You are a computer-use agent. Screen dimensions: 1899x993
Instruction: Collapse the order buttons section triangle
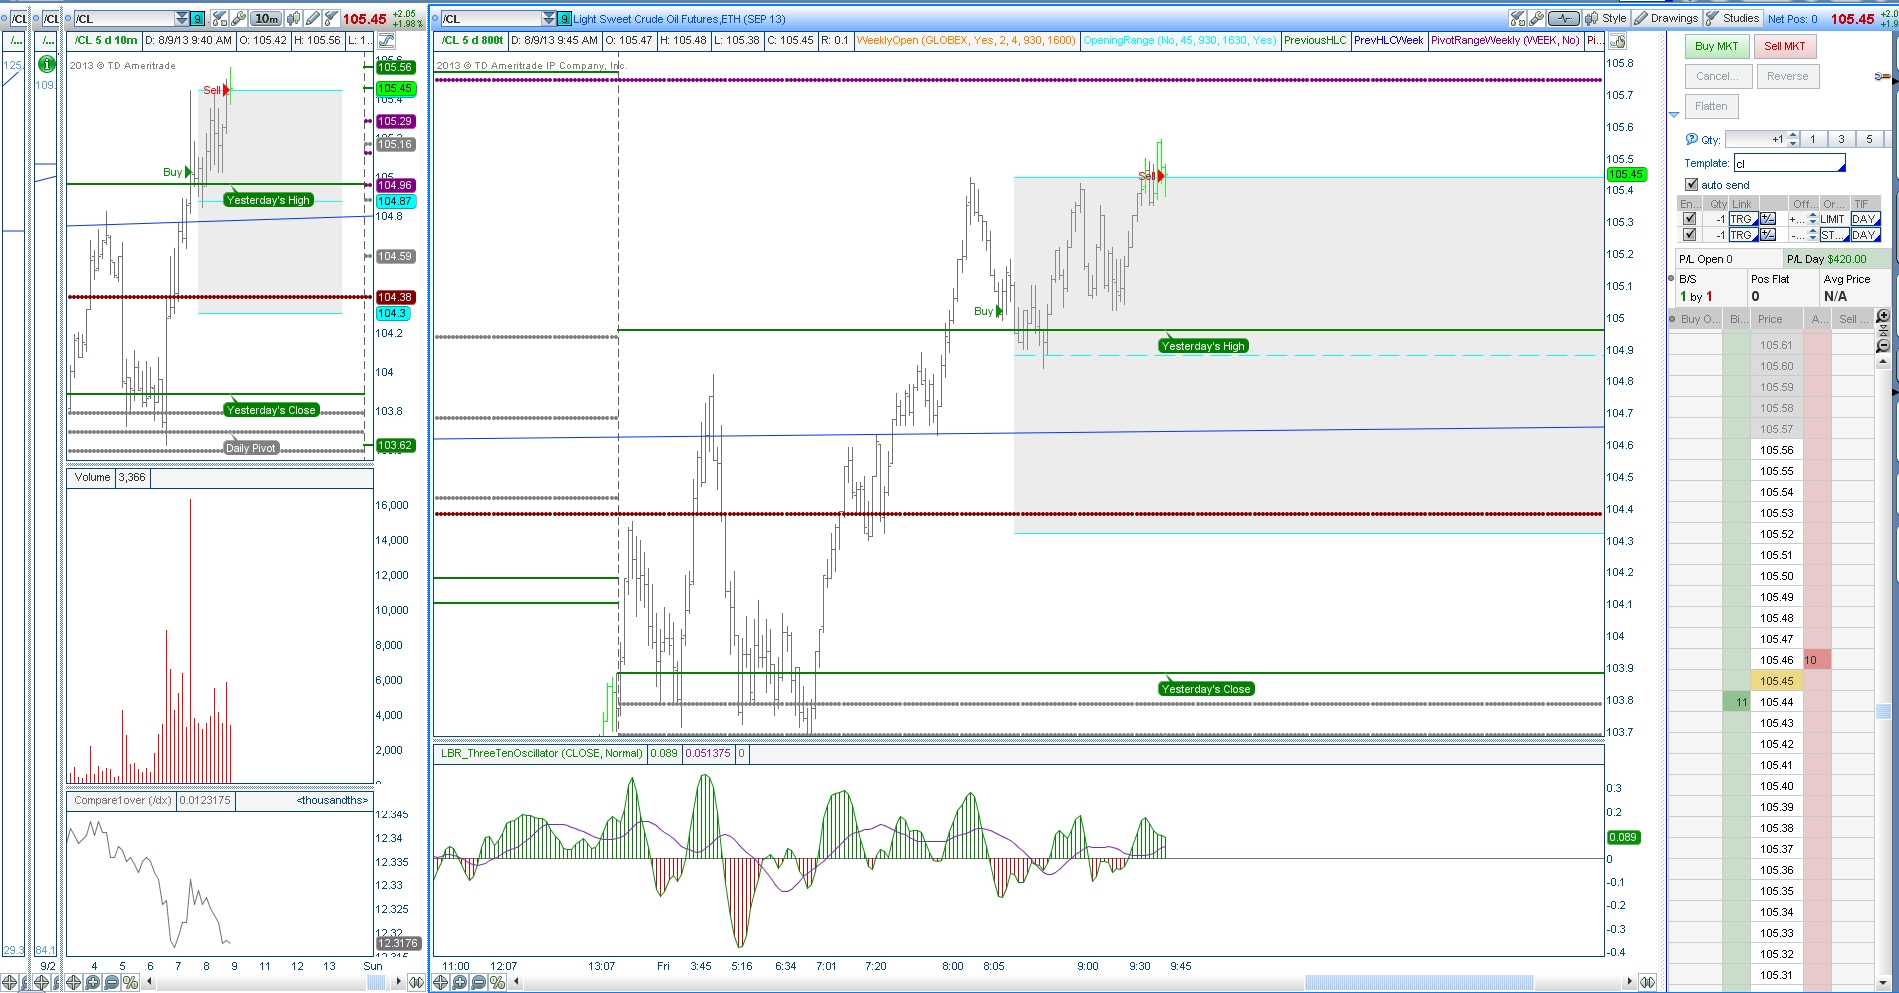[x=1675, y=114]
